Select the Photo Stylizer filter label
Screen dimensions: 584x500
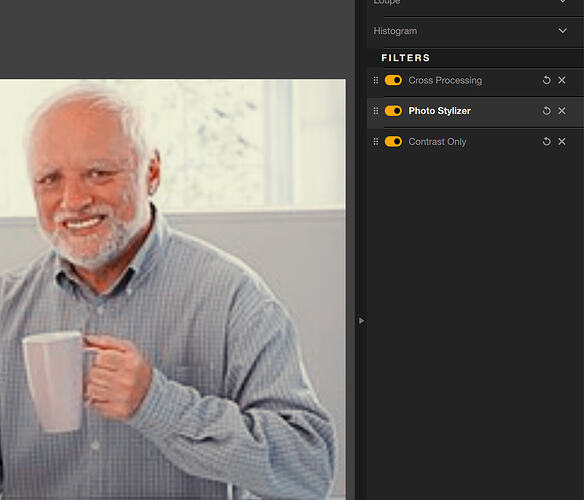pyautogui.click(x=439, y=111)
